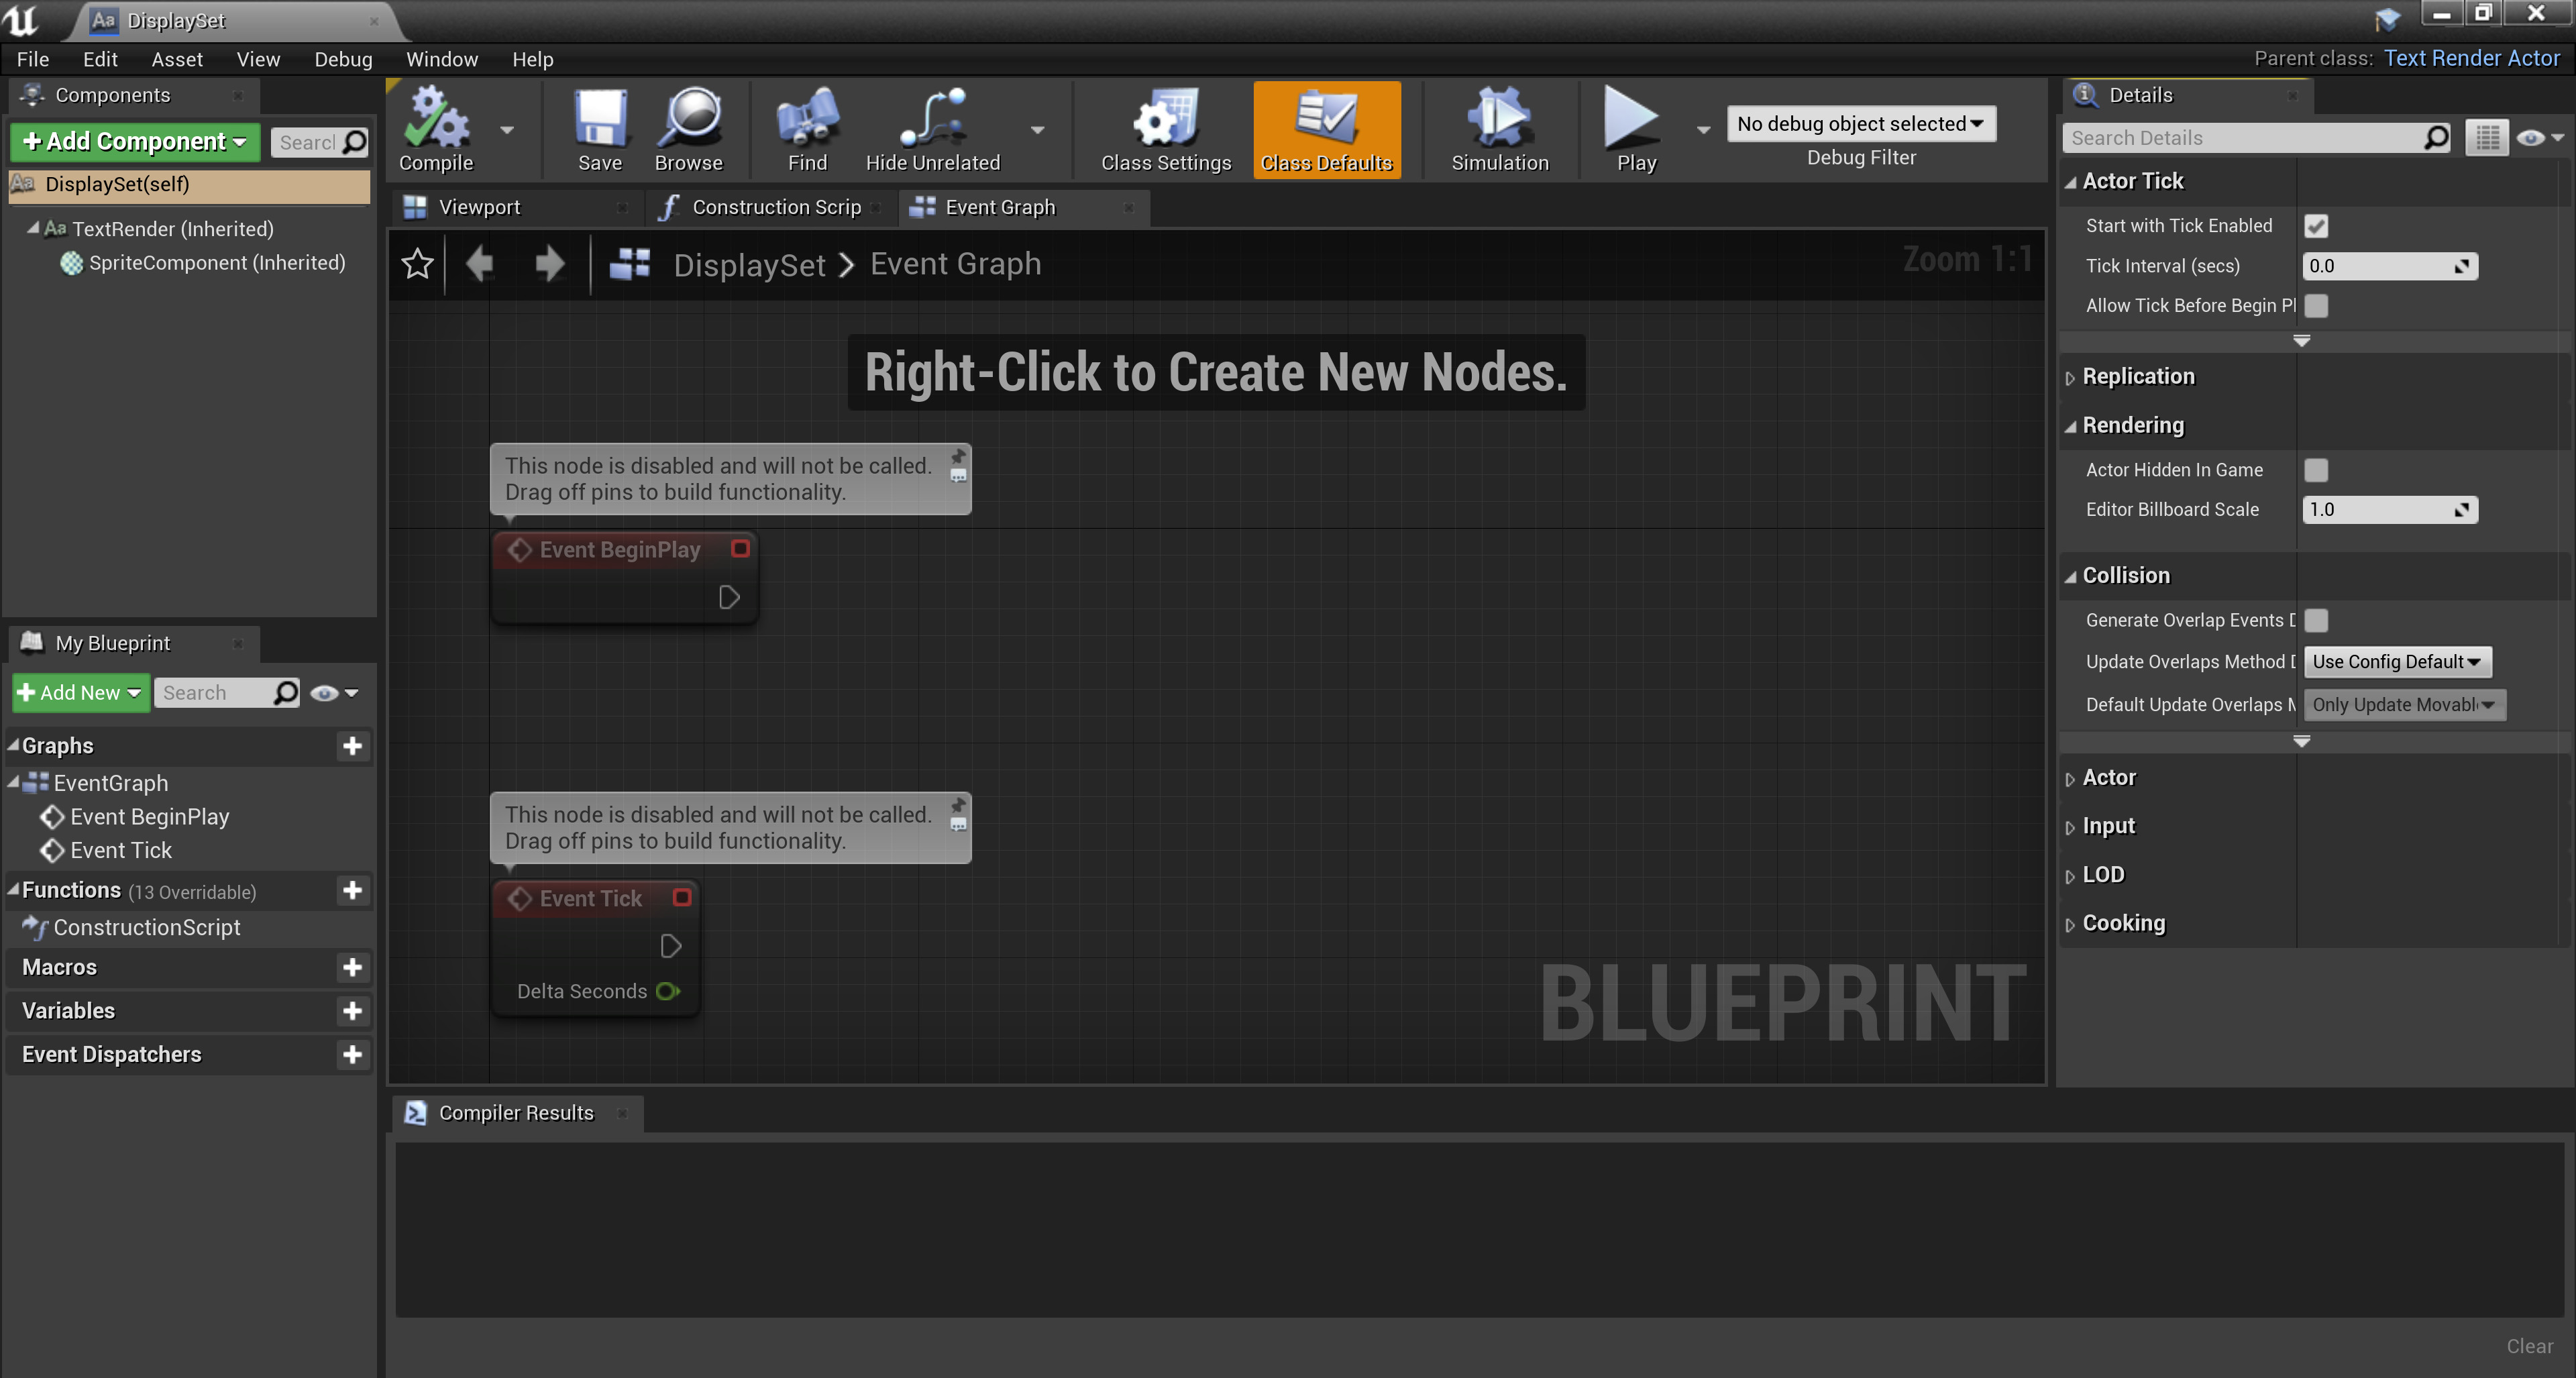Enable Start with Tick Enabled
2576x1378 pixels.
[2317, 225]
